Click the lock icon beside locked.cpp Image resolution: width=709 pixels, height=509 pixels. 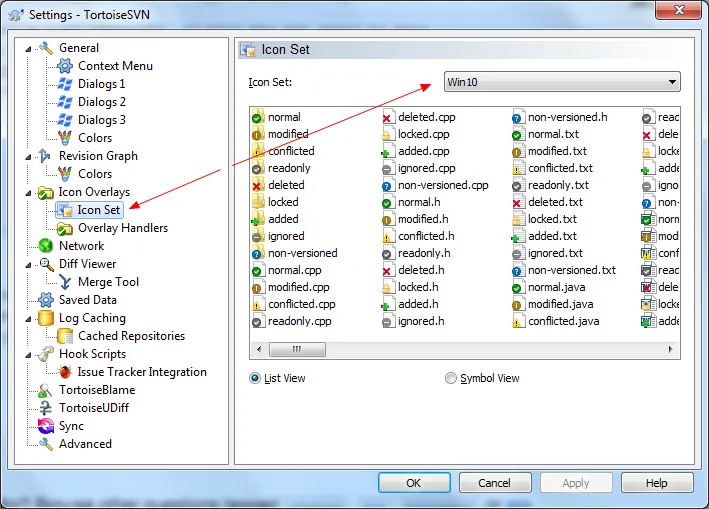(x=388, y=134)
